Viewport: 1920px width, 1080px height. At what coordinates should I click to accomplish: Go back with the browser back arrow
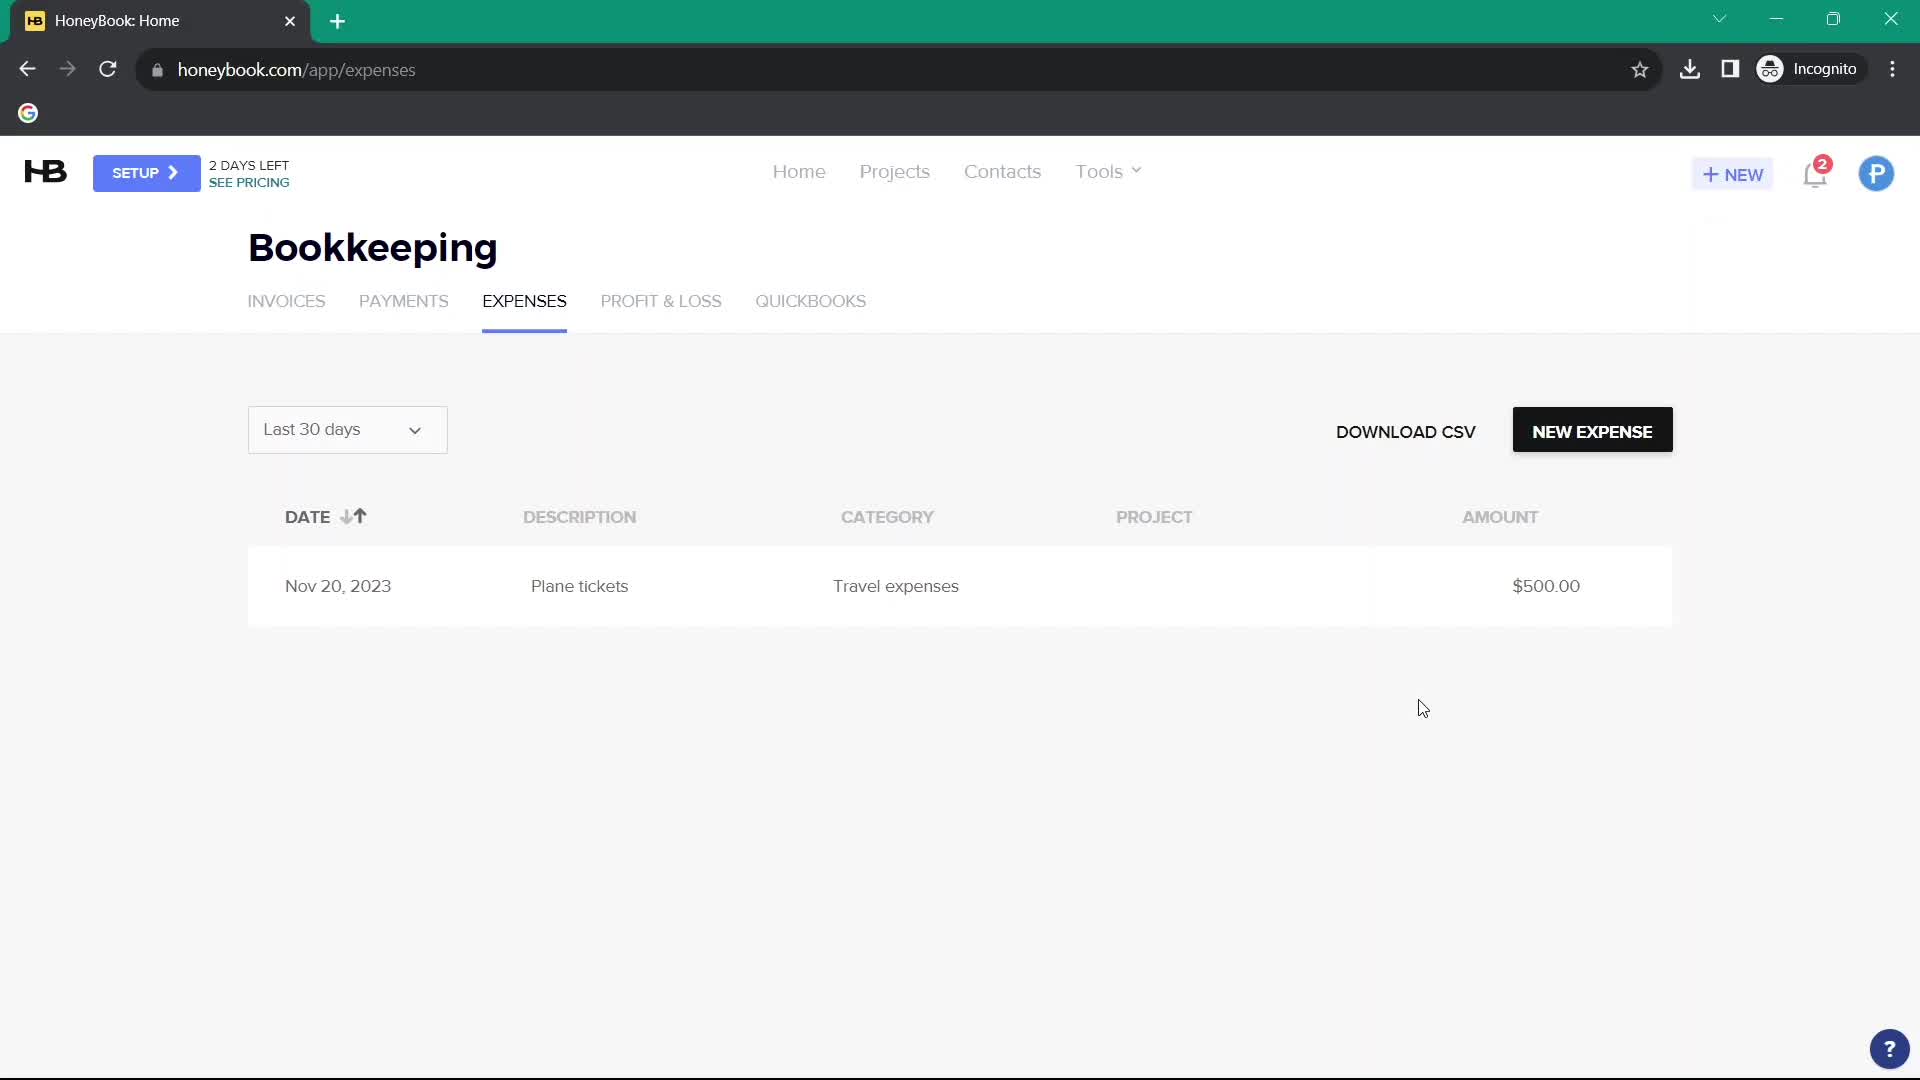pos(28,69)
